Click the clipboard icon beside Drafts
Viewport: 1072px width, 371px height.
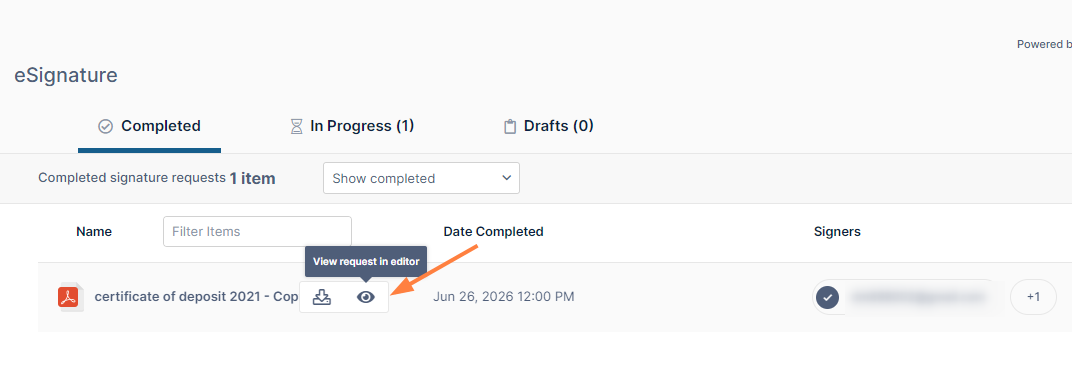[x=509, y=126]
